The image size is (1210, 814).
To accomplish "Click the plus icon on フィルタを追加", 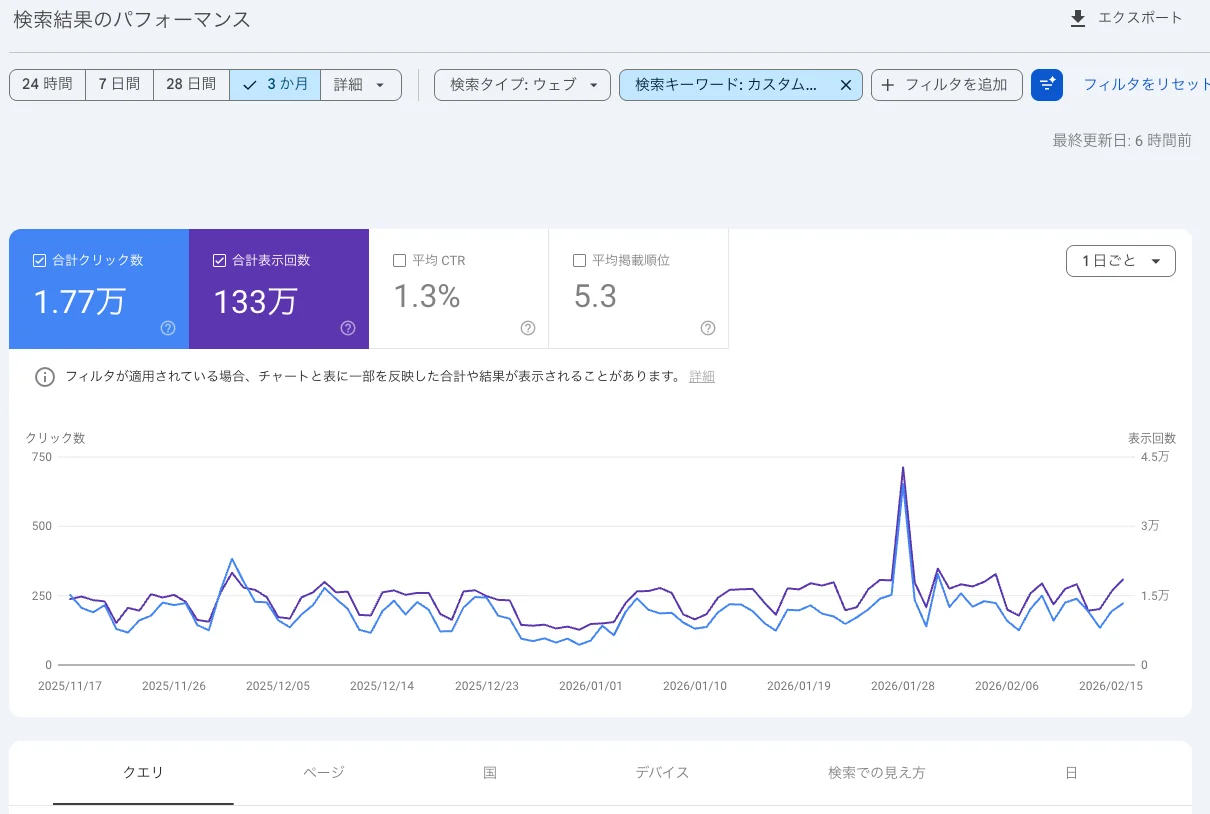I will click(888, 85).
